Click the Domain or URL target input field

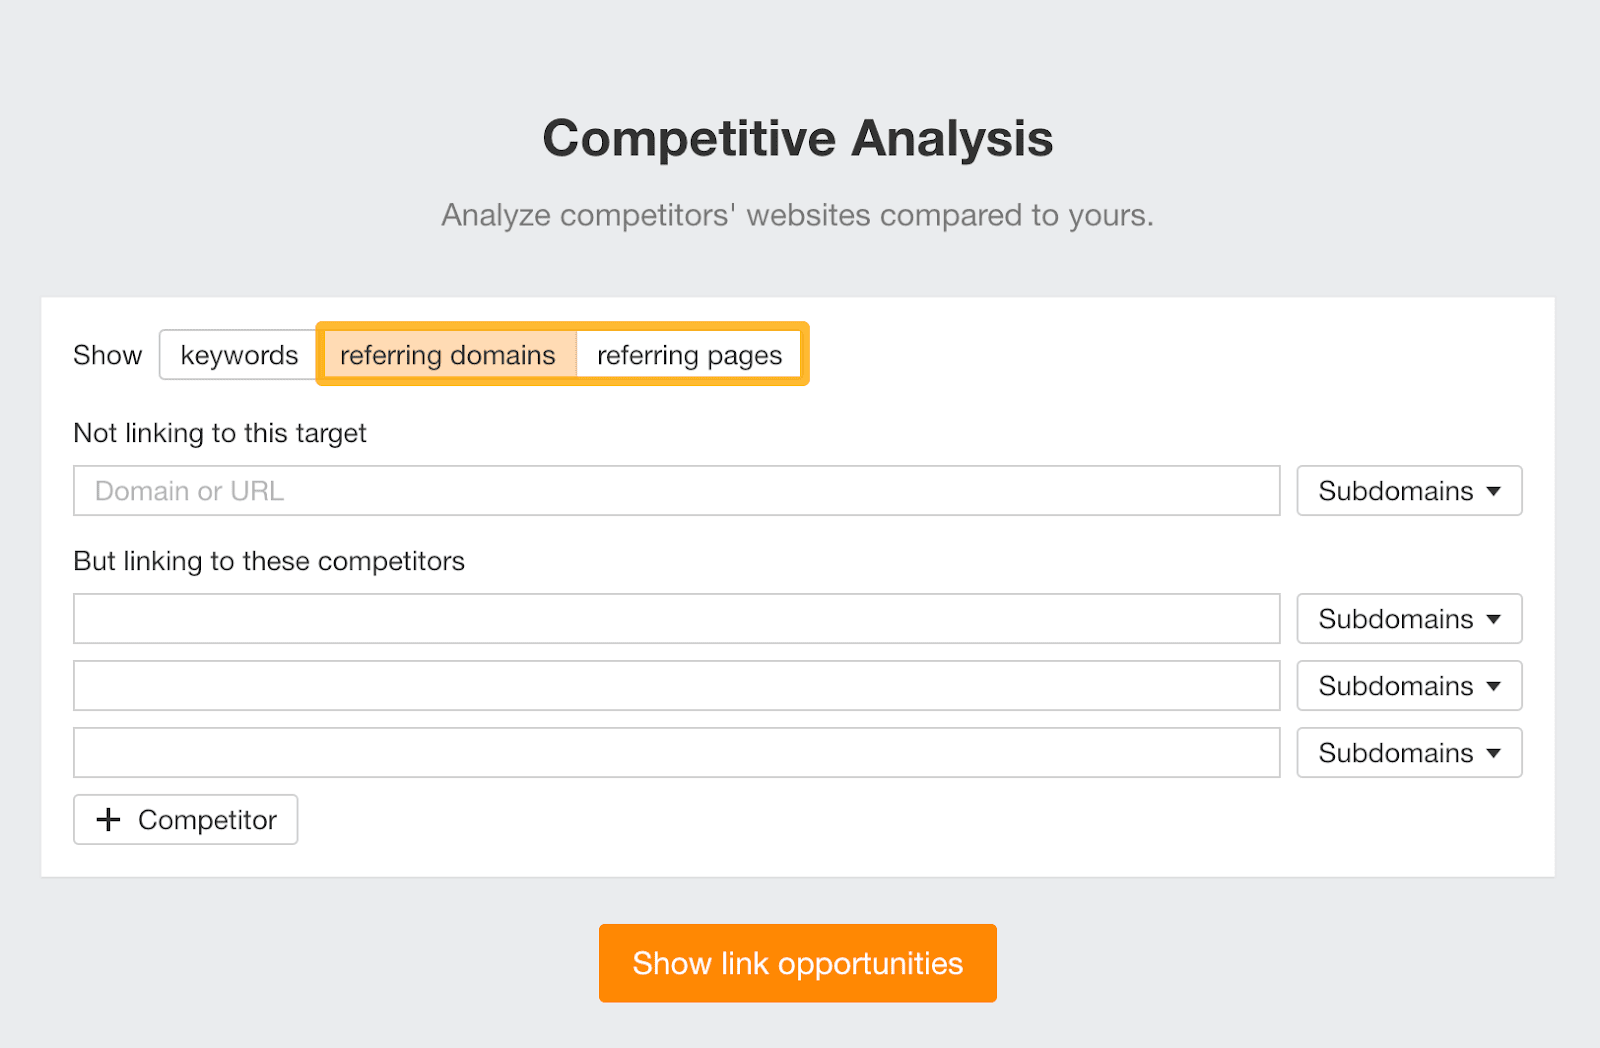coord(675,491)
